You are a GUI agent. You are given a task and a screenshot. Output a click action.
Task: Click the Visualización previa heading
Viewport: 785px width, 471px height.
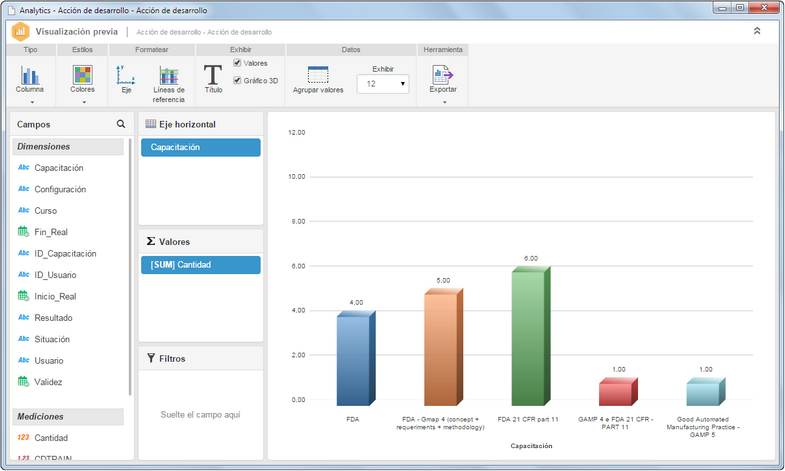click(77, 32)
